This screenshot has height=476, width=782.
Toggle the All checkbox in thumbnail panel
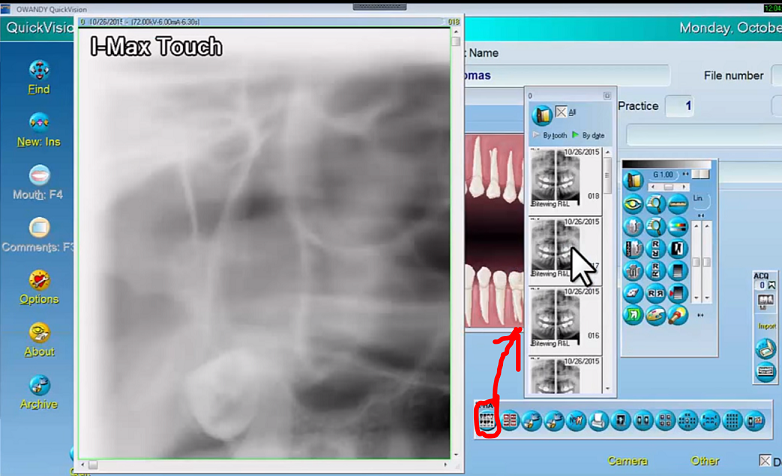pyautogui.click(x=561, y=112)
